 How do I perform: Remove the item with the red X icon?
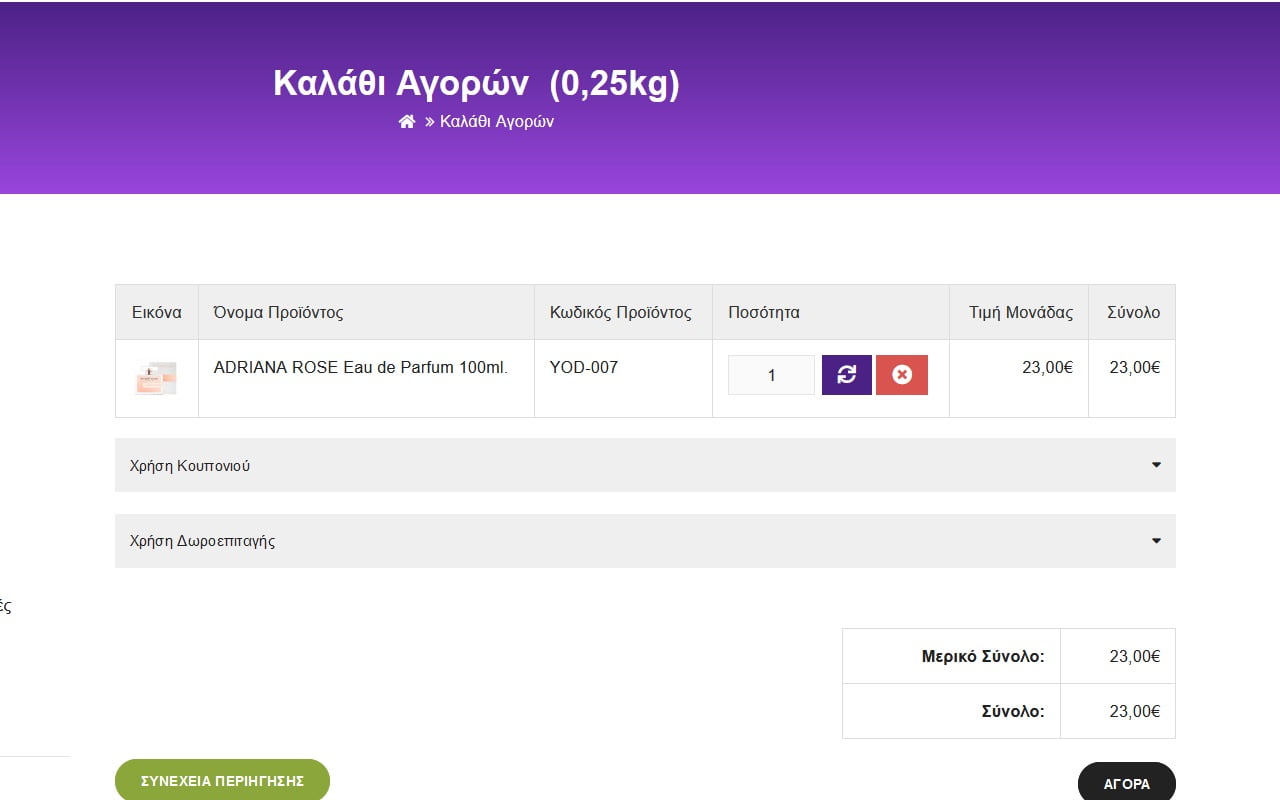(x=901, y=375)
